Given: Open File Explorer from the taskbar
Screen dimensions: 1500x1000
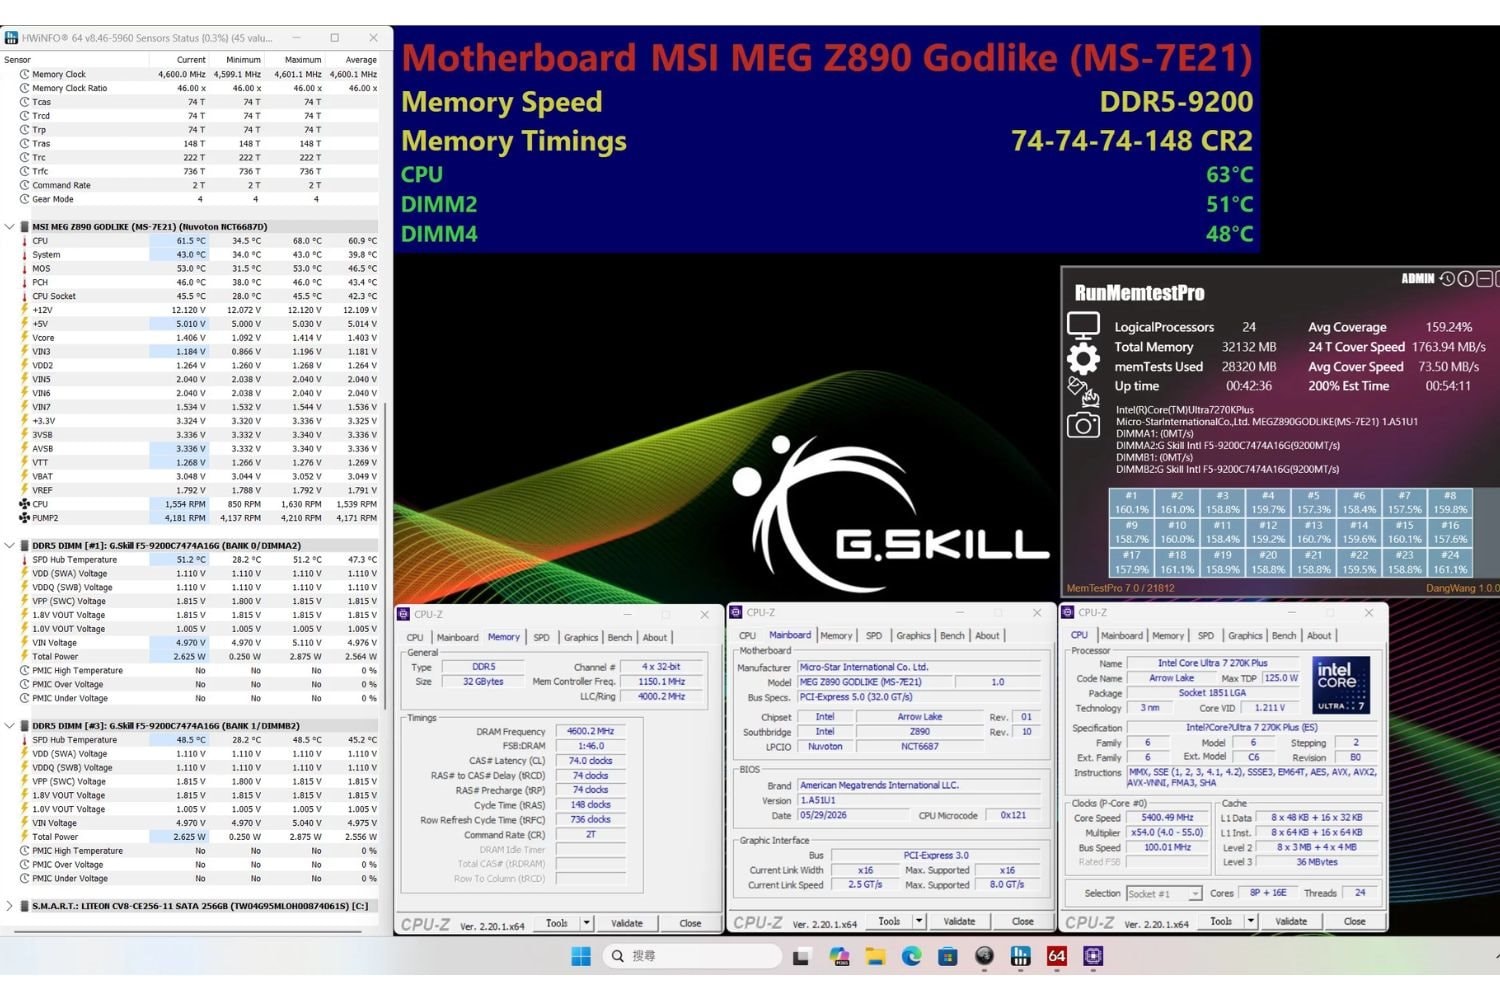Looking at the screenshot, I should (x=876, y=956).
